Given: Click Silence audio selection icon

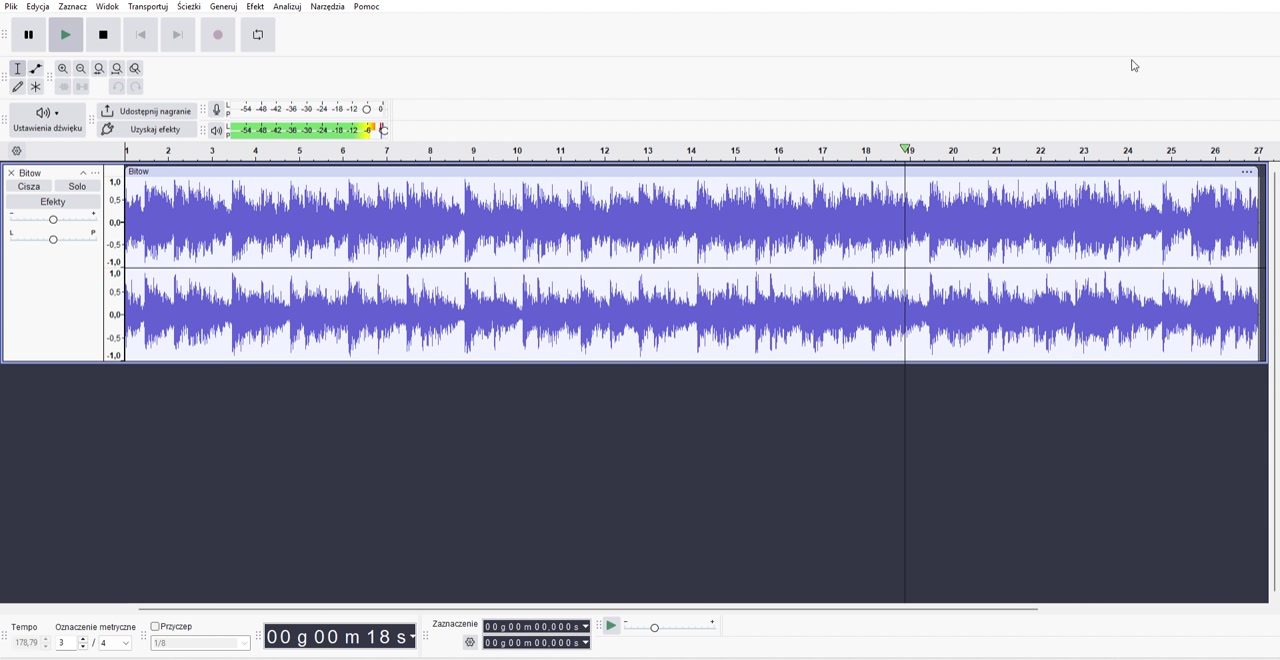Looking at the screenshot, I should tap(81, 87).
